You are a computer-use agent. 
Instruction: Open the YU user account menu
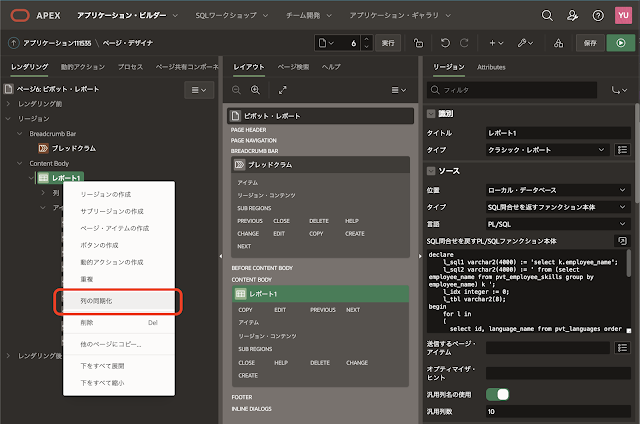point(623,16)
